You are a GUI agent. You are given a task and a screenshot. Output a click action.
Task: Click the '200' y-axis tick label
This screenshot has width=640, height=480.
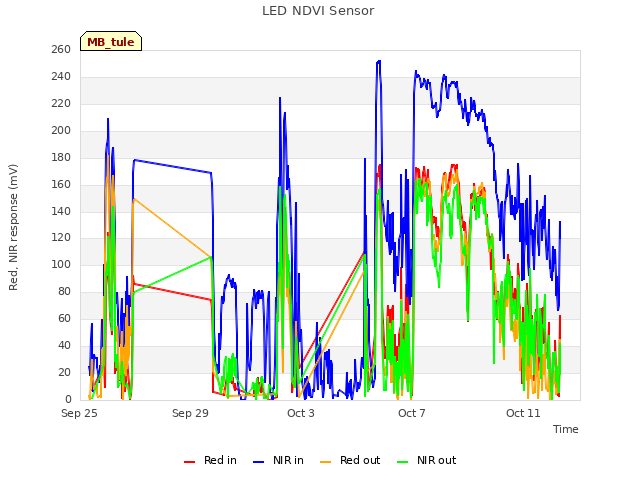[x=61, y=131]
